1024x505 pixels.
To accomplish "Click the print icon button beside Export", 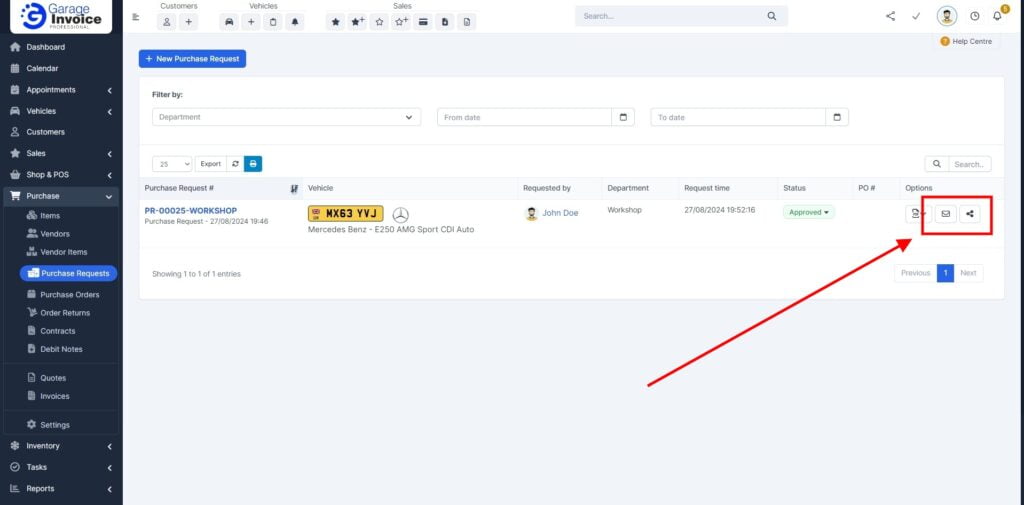I will click(253, 164).
